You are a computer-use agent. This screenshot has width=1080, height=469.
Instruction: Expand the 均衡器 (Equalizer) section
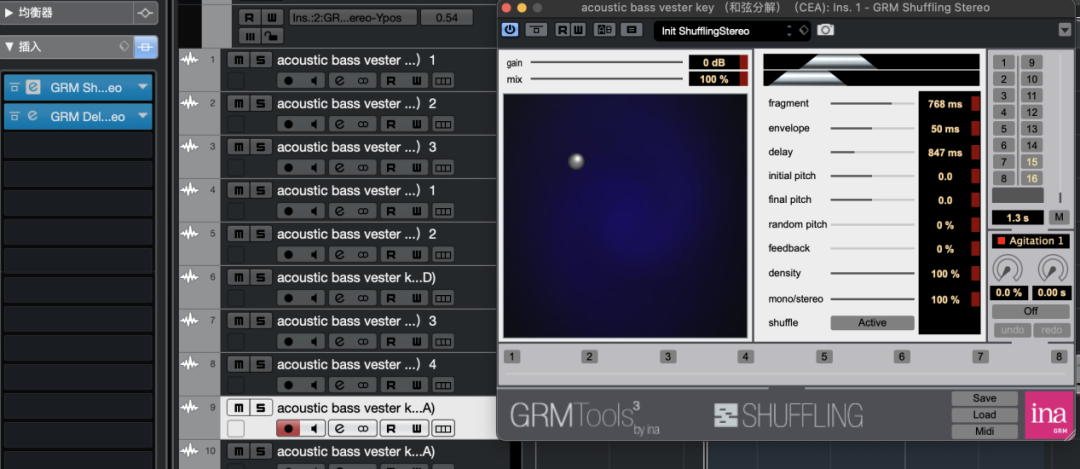(x=9, y=12)
